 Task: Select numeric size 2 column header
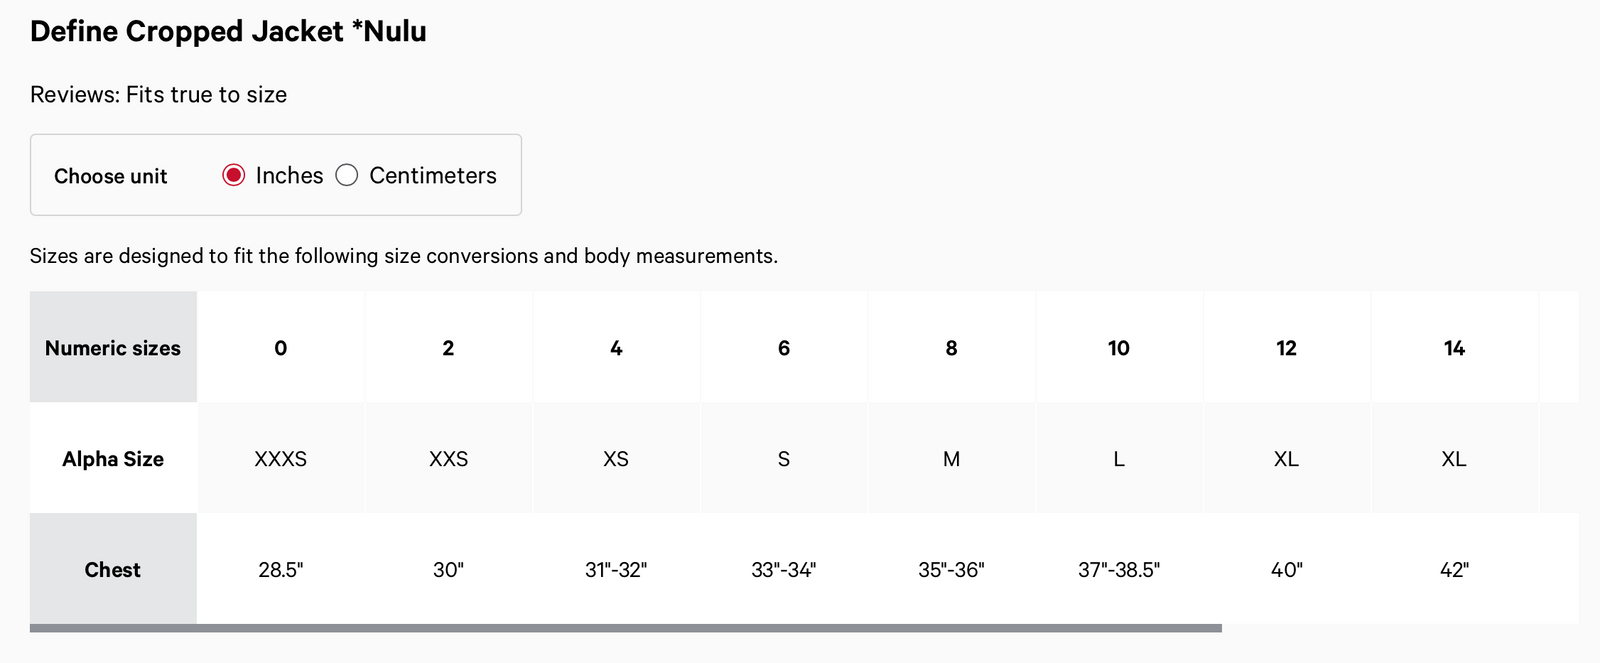click(448, 348)
